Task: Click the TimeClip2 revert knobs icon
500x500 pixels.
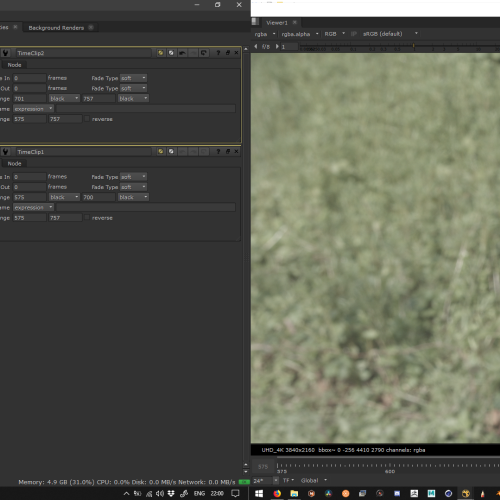Action: click(204, 53)
